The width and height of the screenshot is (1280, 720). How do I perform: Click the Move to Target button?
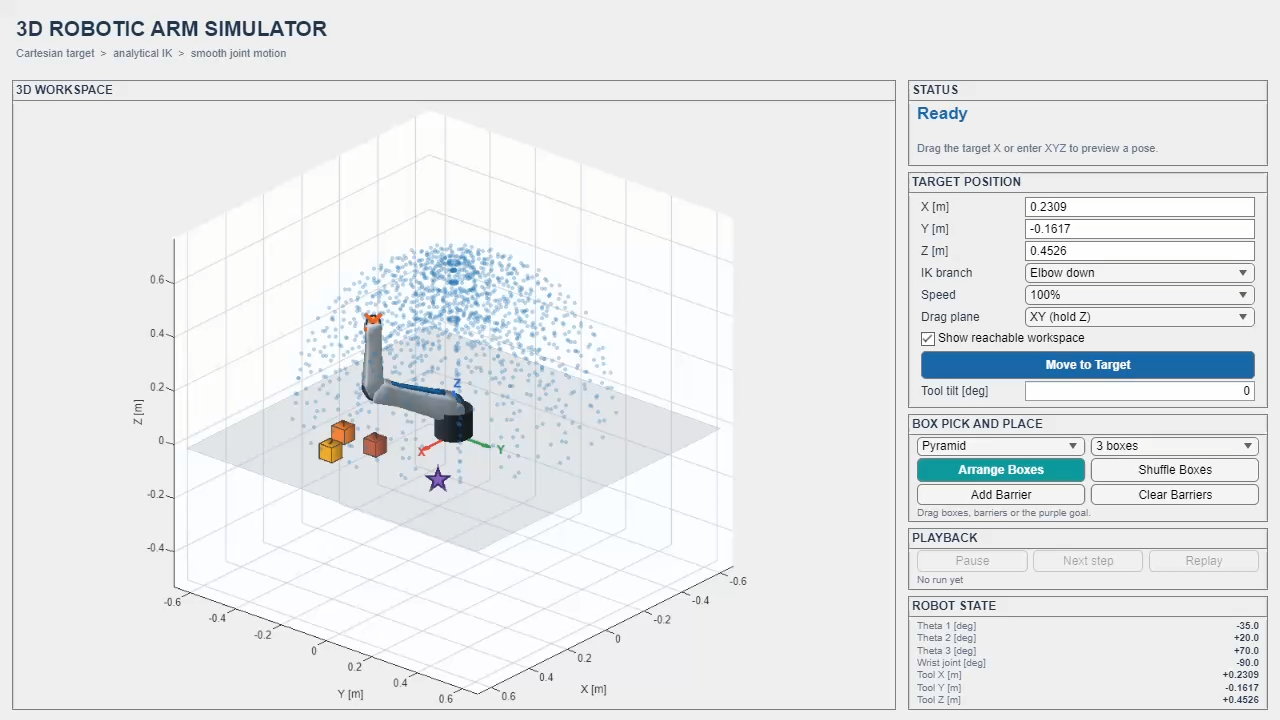point(1088,365)
